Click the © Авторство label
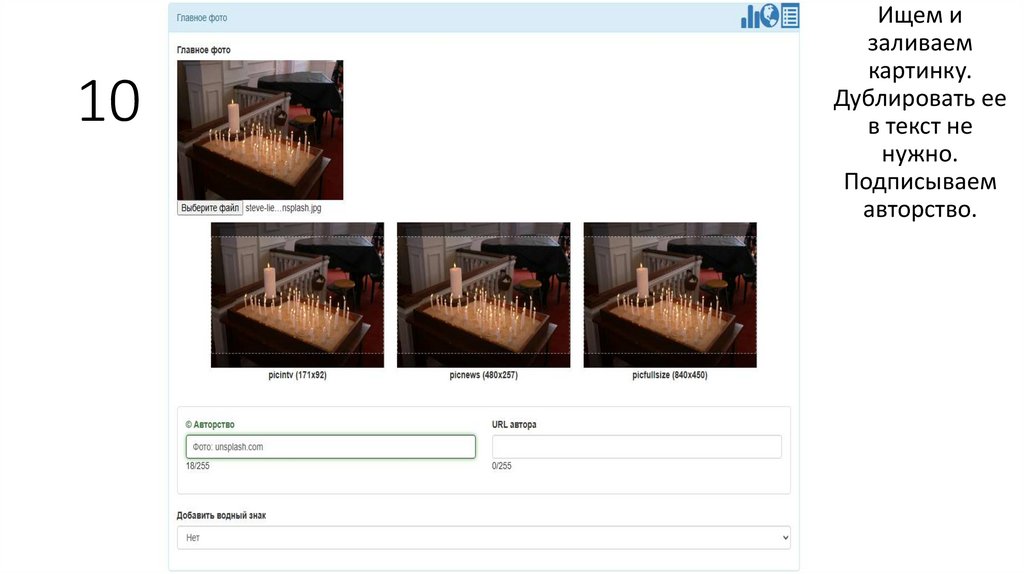The image size is (1024, 574). 210,424
